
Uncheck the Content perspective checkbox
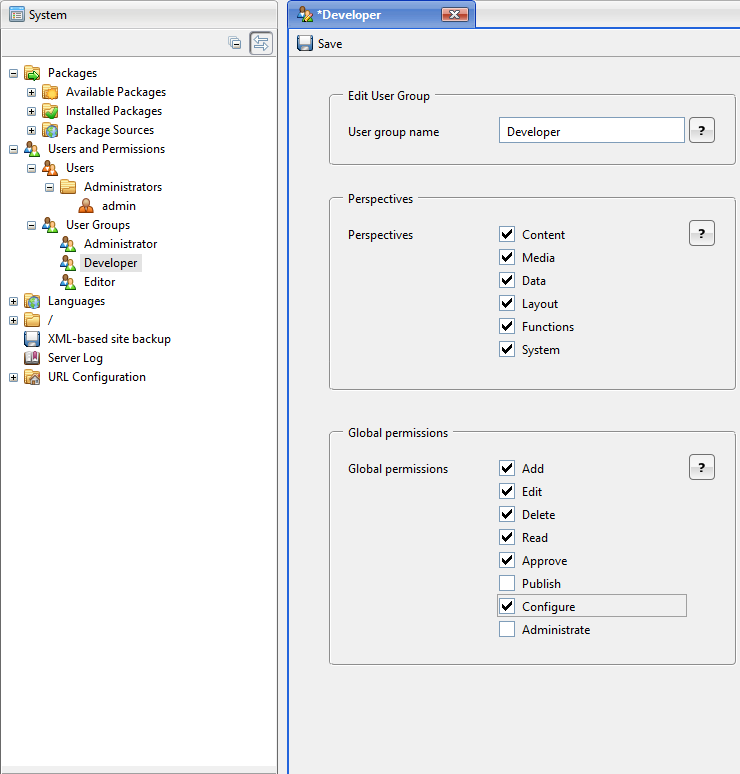coord(507,234)
